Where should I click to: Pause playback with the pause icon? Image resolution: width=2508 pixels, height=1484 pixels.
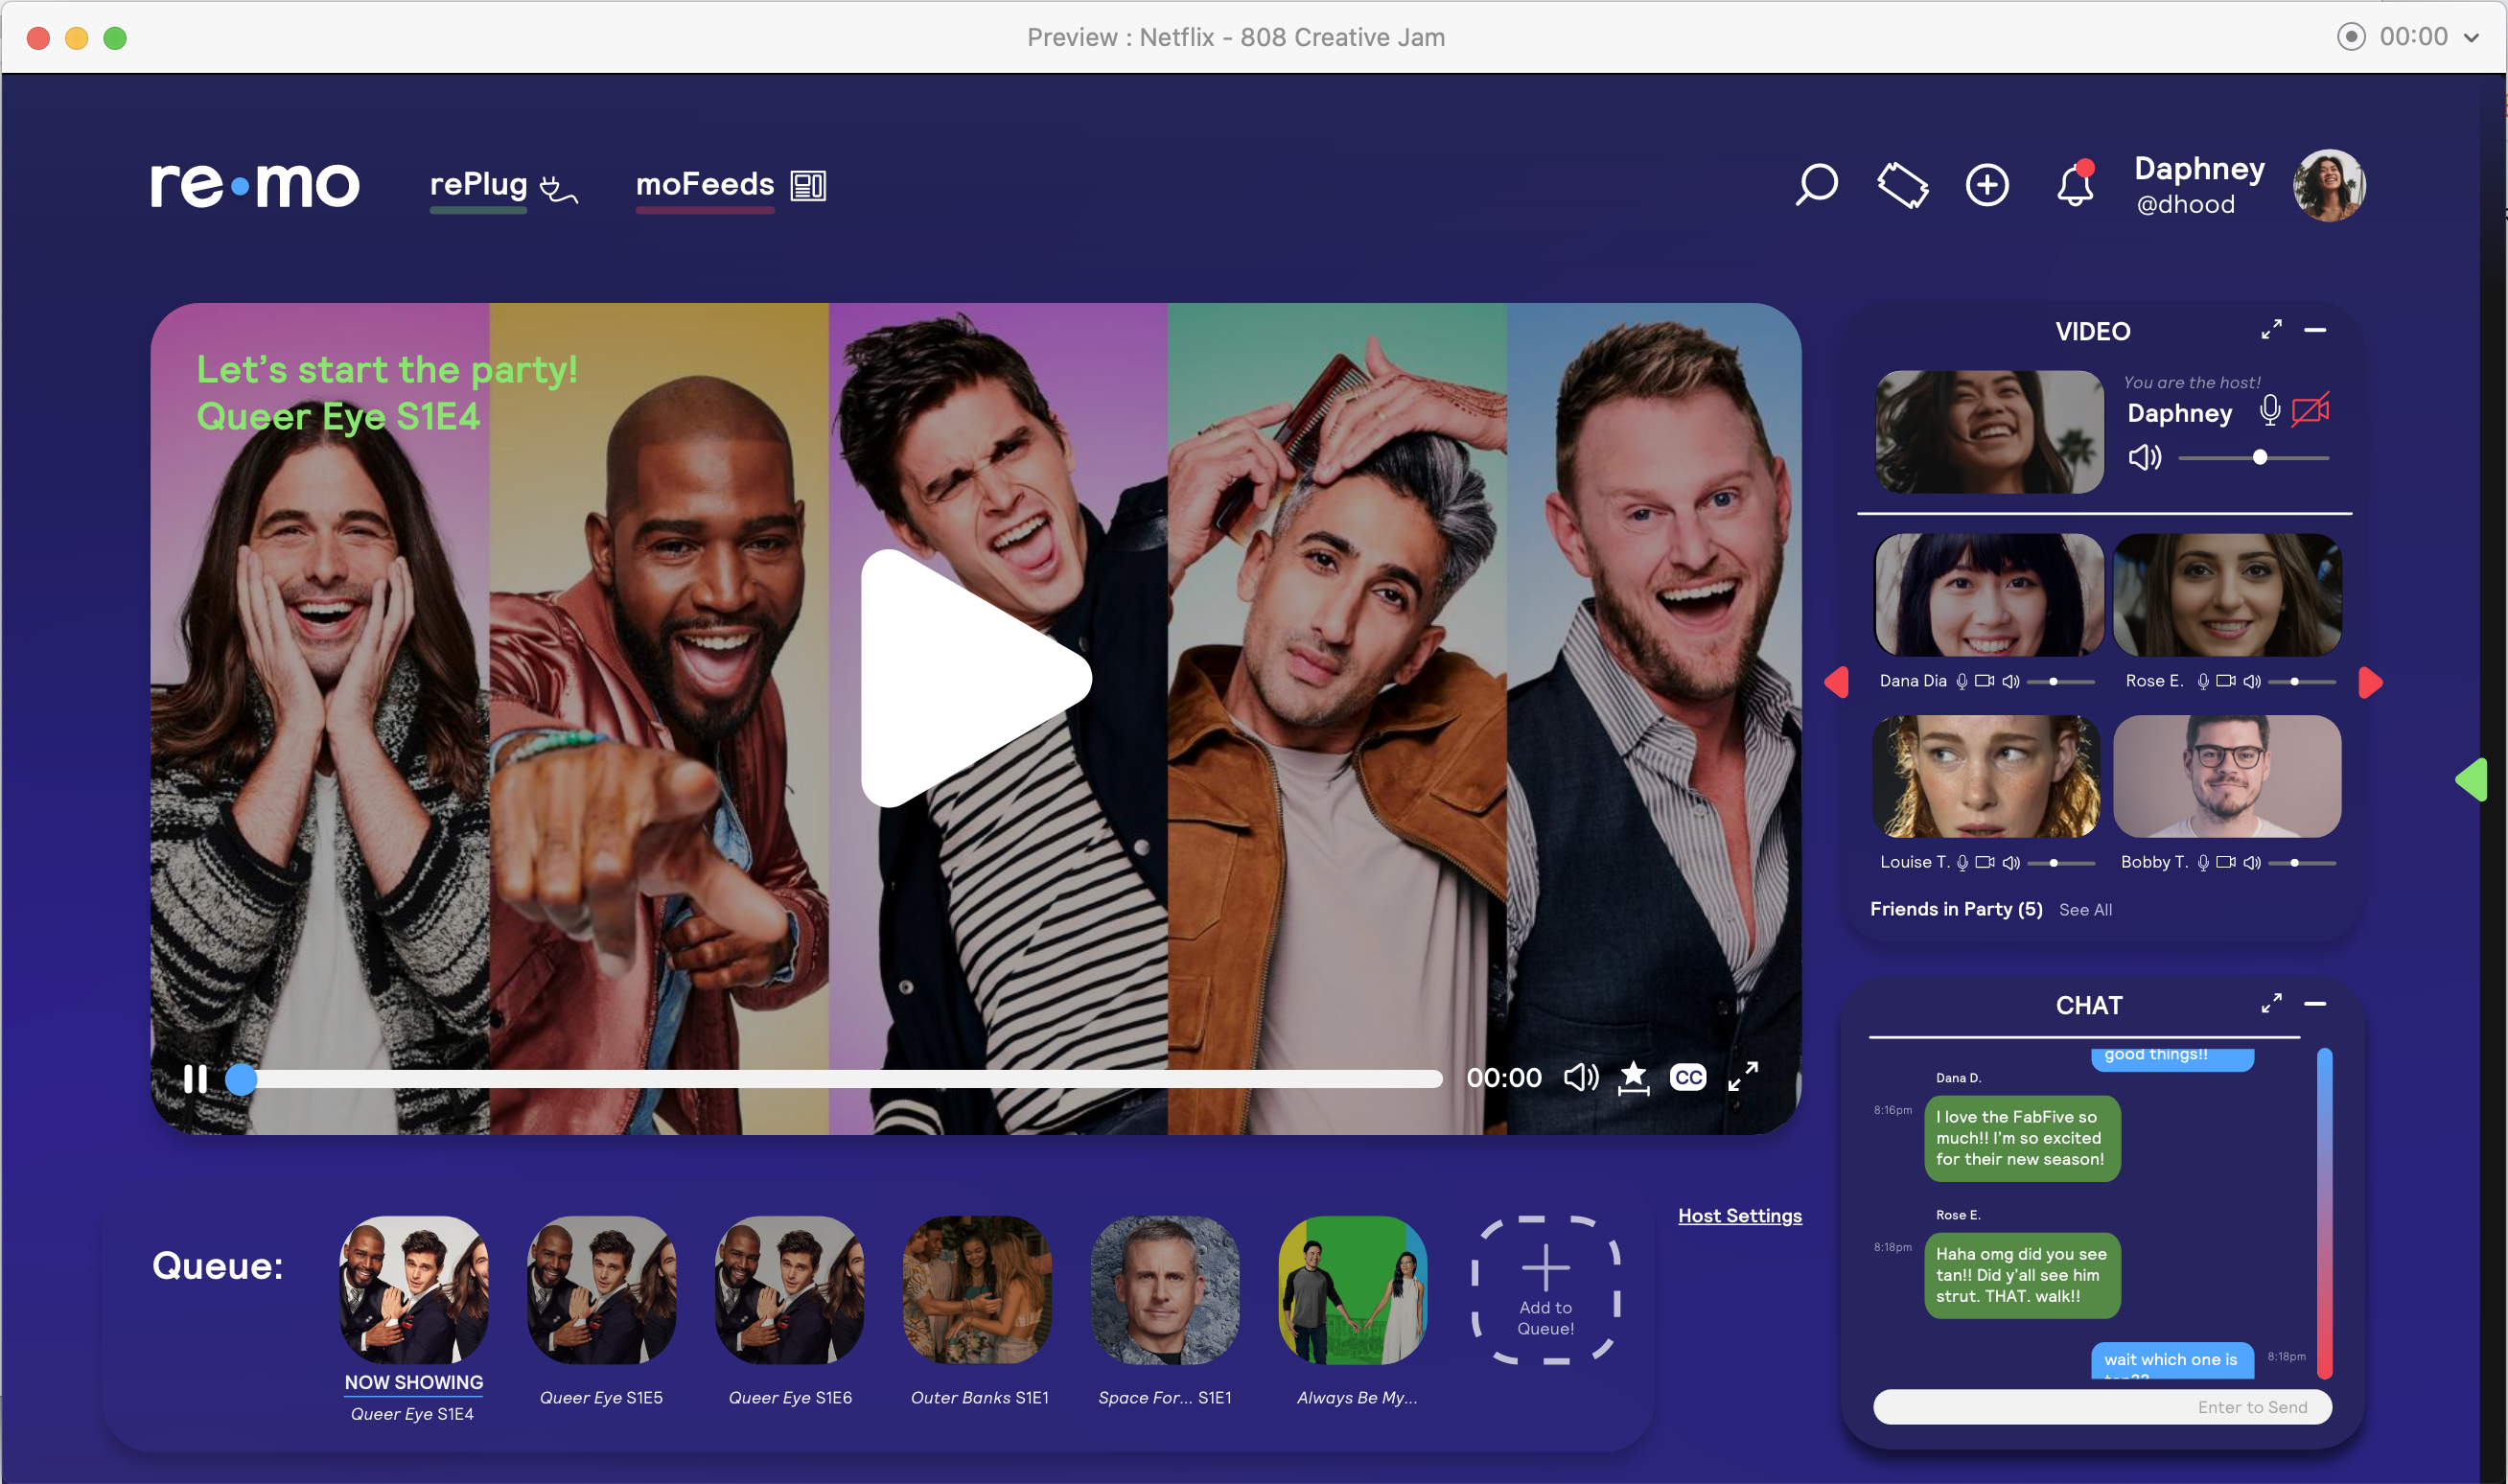[x=195, y=1079]
